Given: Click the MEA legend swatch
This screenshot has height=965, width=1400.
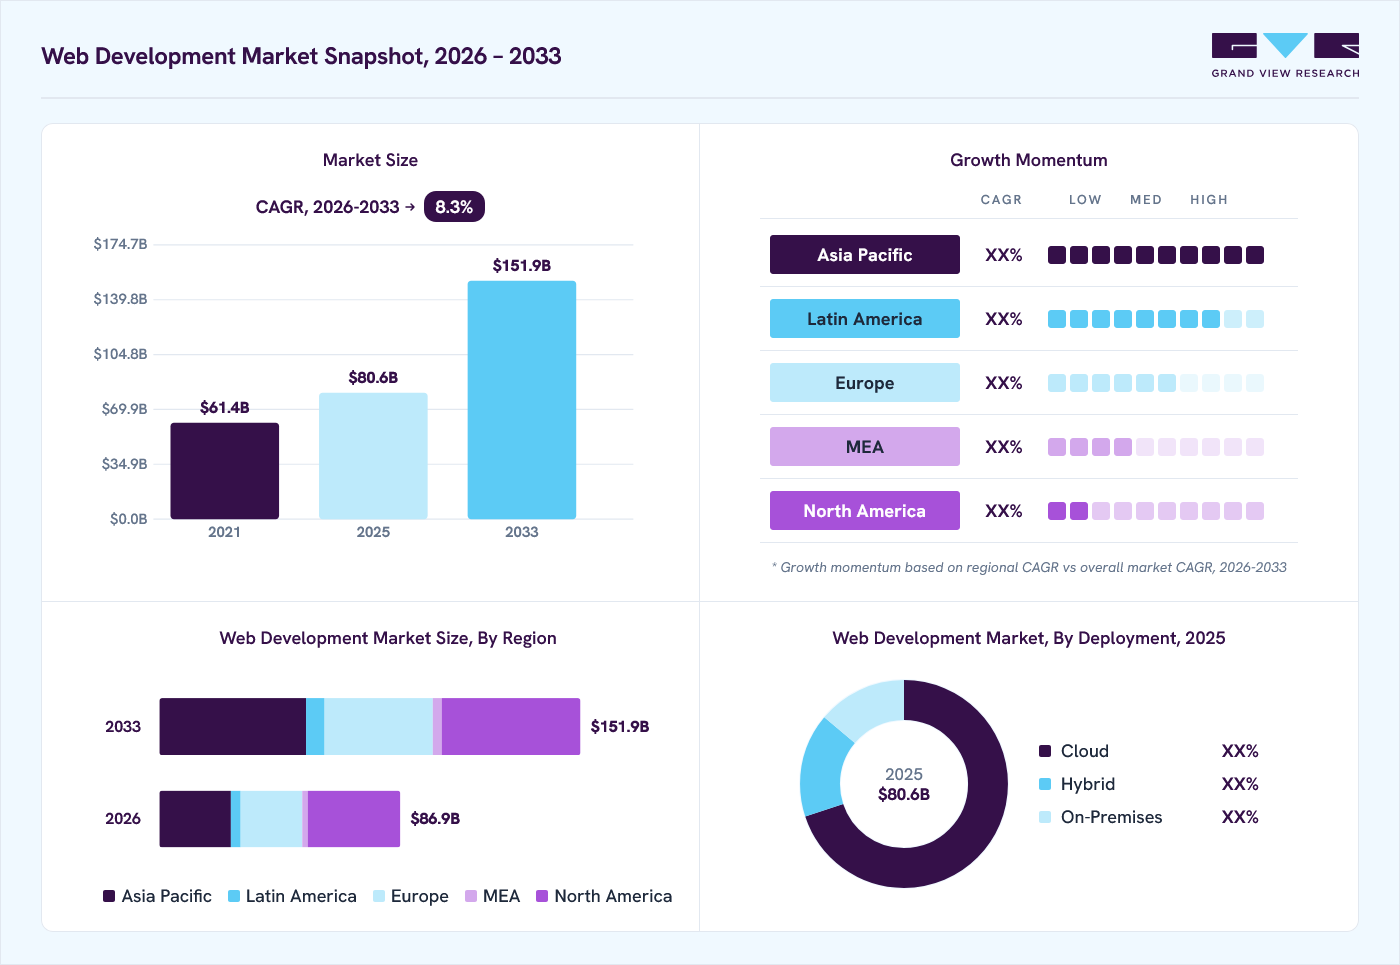Looking at the screenshot, I should [x=471, y=896].
